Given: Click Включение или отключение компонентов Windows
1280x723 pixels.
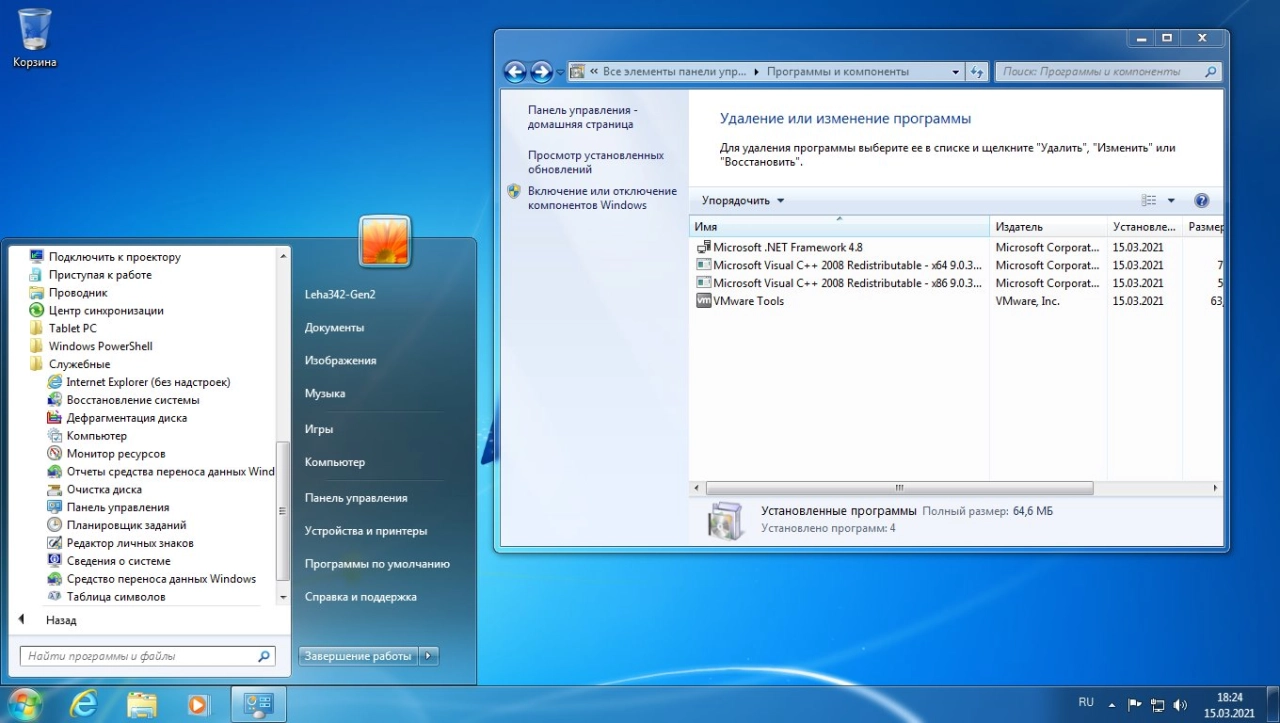Looking at the screenshot, I should pos(602,198).
